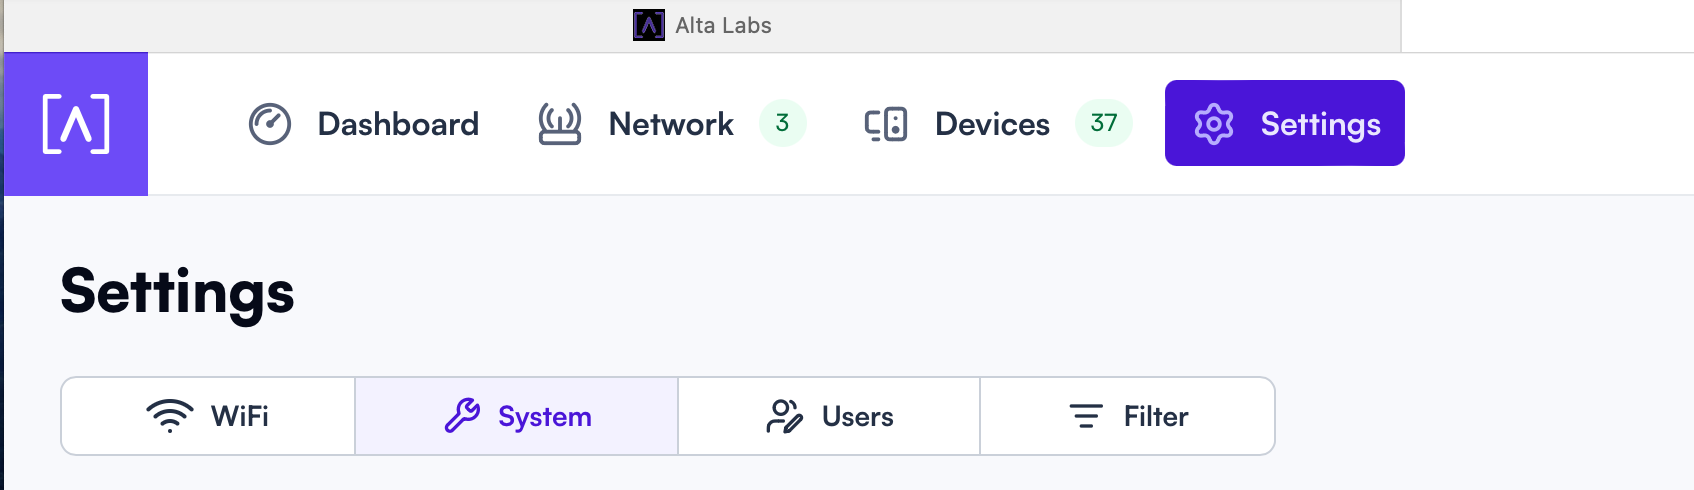Click the Network count badge showing 3

(x=783, y=123)
